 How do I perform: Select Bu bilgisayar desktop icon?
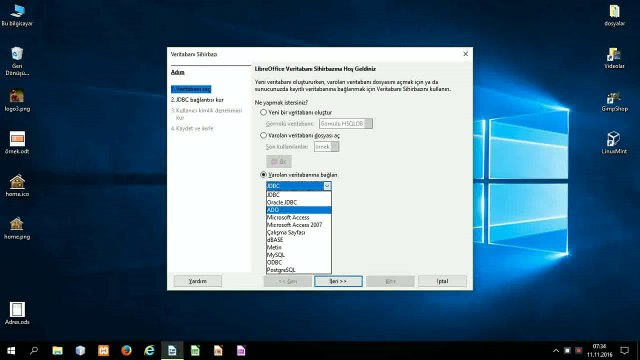[17, 16]
